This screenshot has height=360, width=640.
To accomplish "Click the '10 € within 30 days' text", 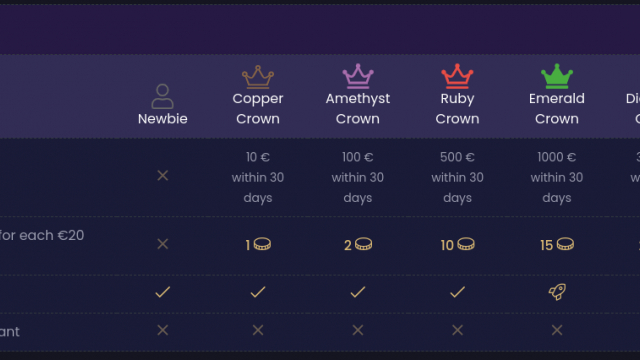I will click(258, 177).
